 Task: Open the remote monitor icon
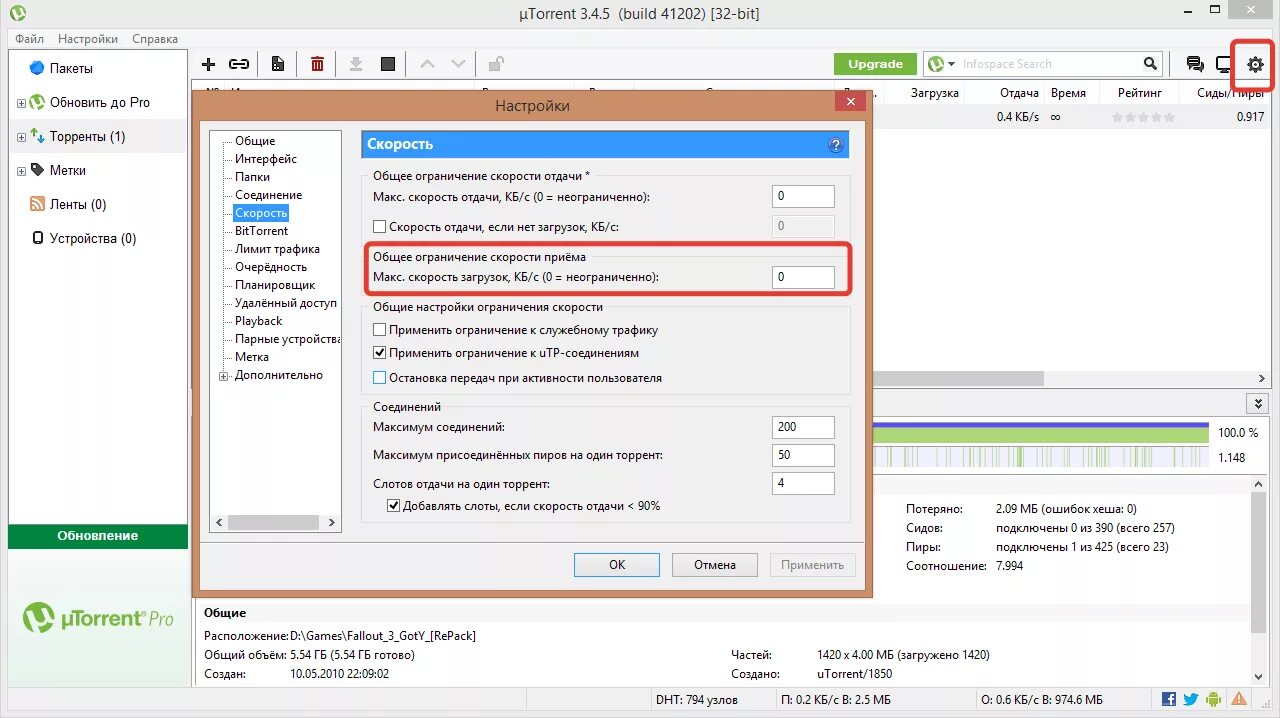click(x=1224, y=64)
